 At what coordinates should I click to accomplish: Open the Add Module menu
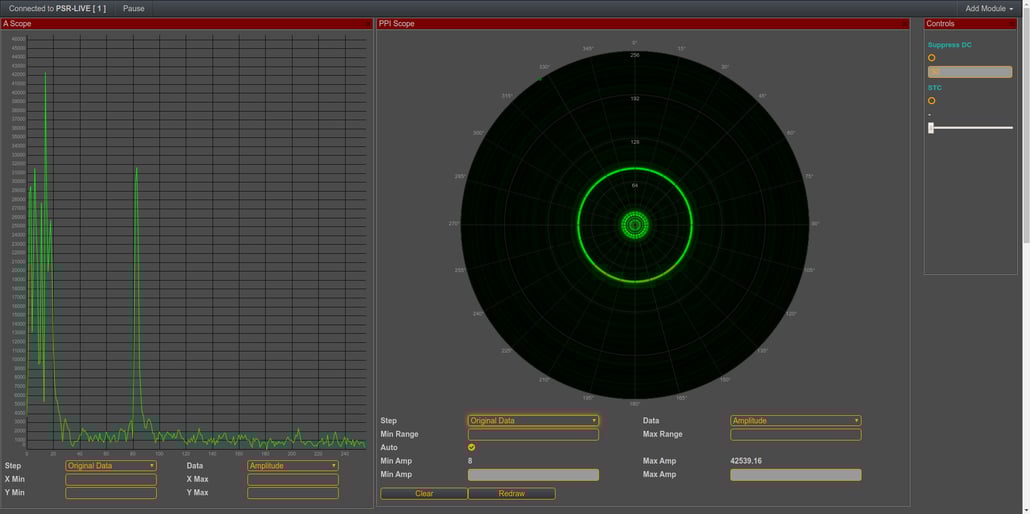click(x=988, y=8)
